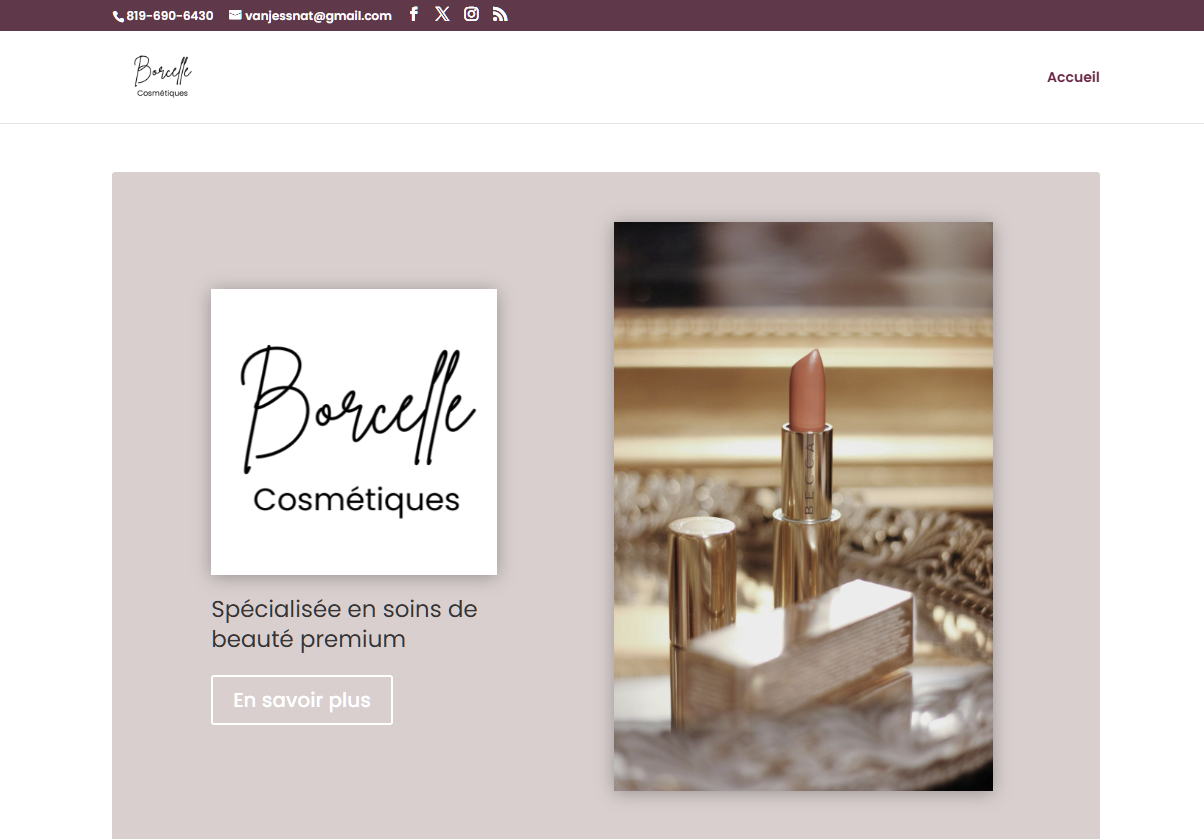Click the phone handset icon in top bar
The height and width of the screenshot is (839, 1204).
(119, 16)
